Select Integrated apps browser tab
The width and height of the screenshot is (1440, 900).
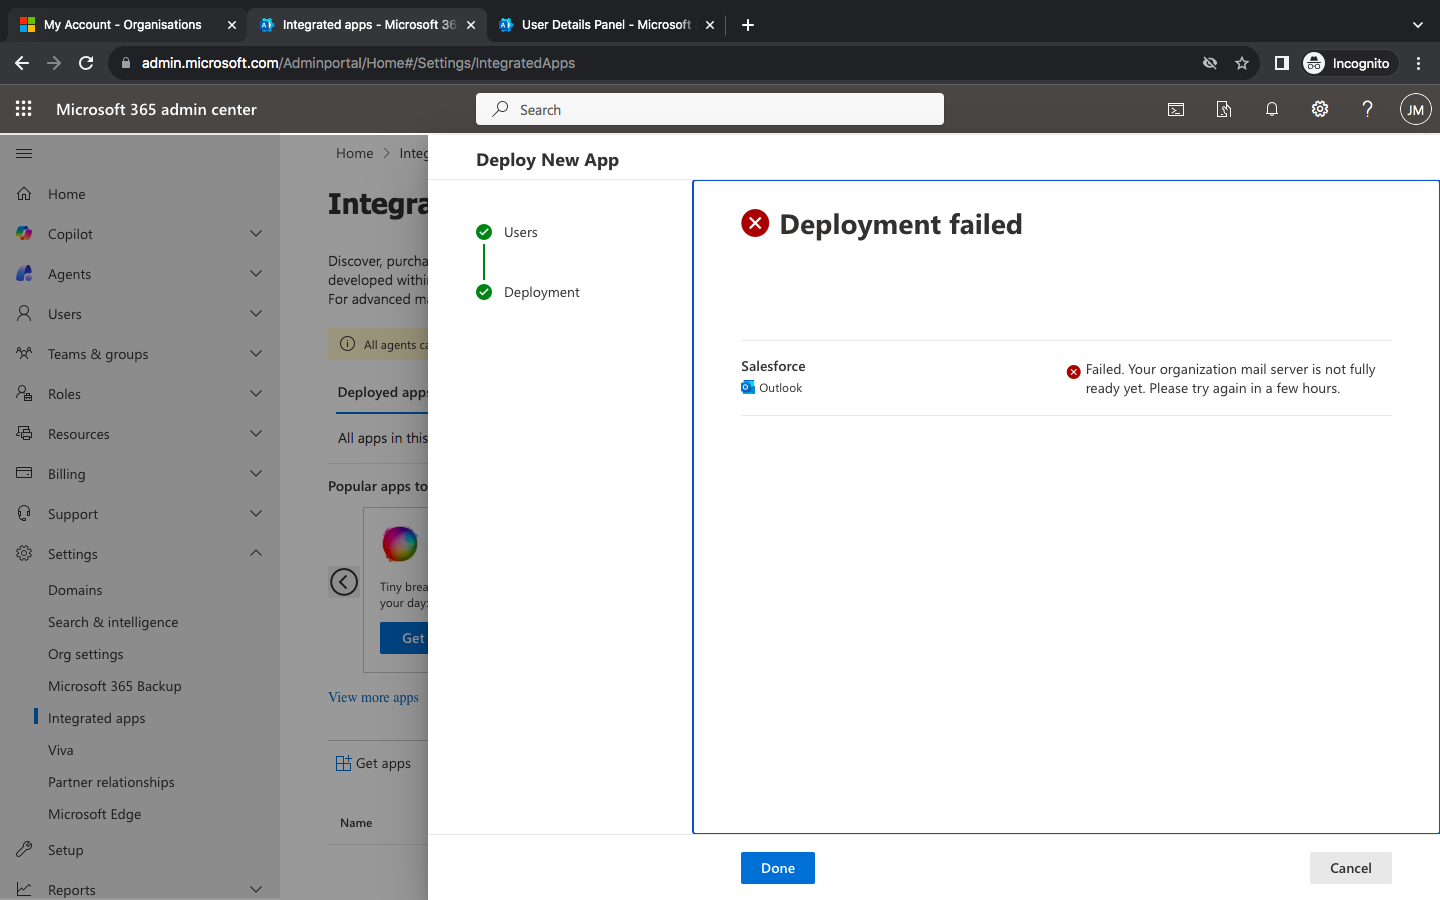pyautogui.click(x=367, y=25)
